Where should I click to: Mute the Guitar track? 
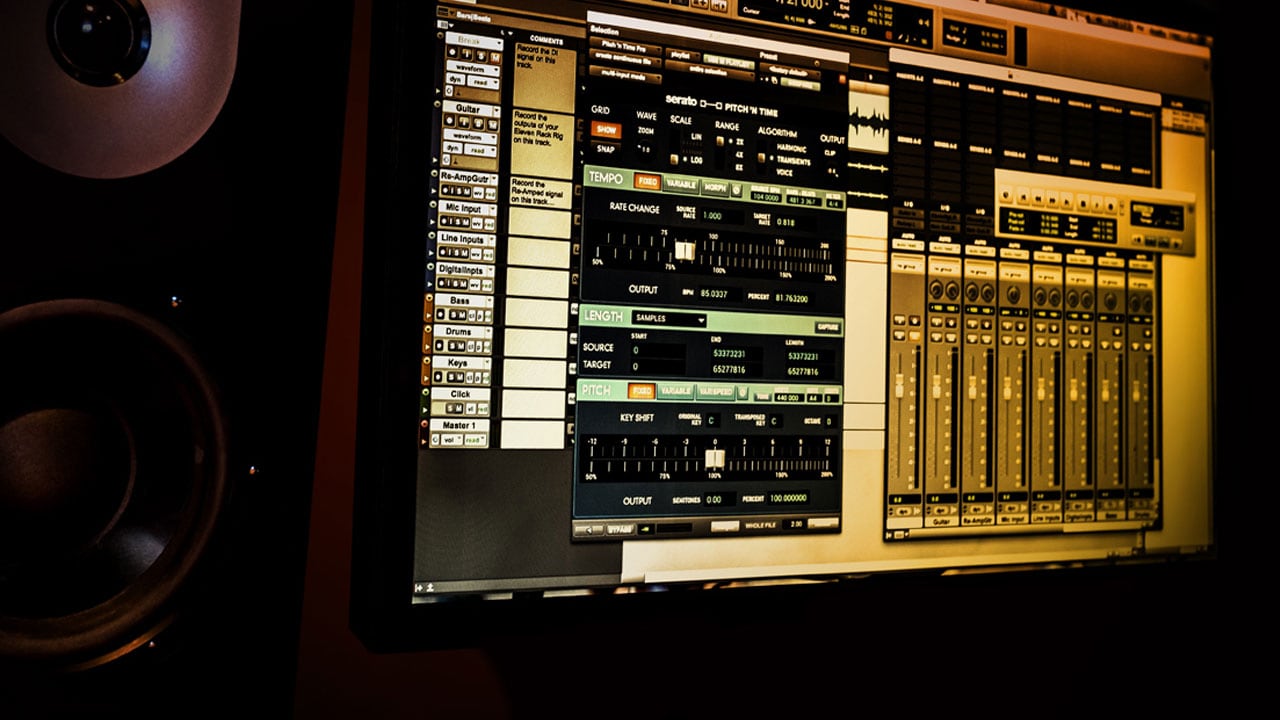(x=492, y=125)
